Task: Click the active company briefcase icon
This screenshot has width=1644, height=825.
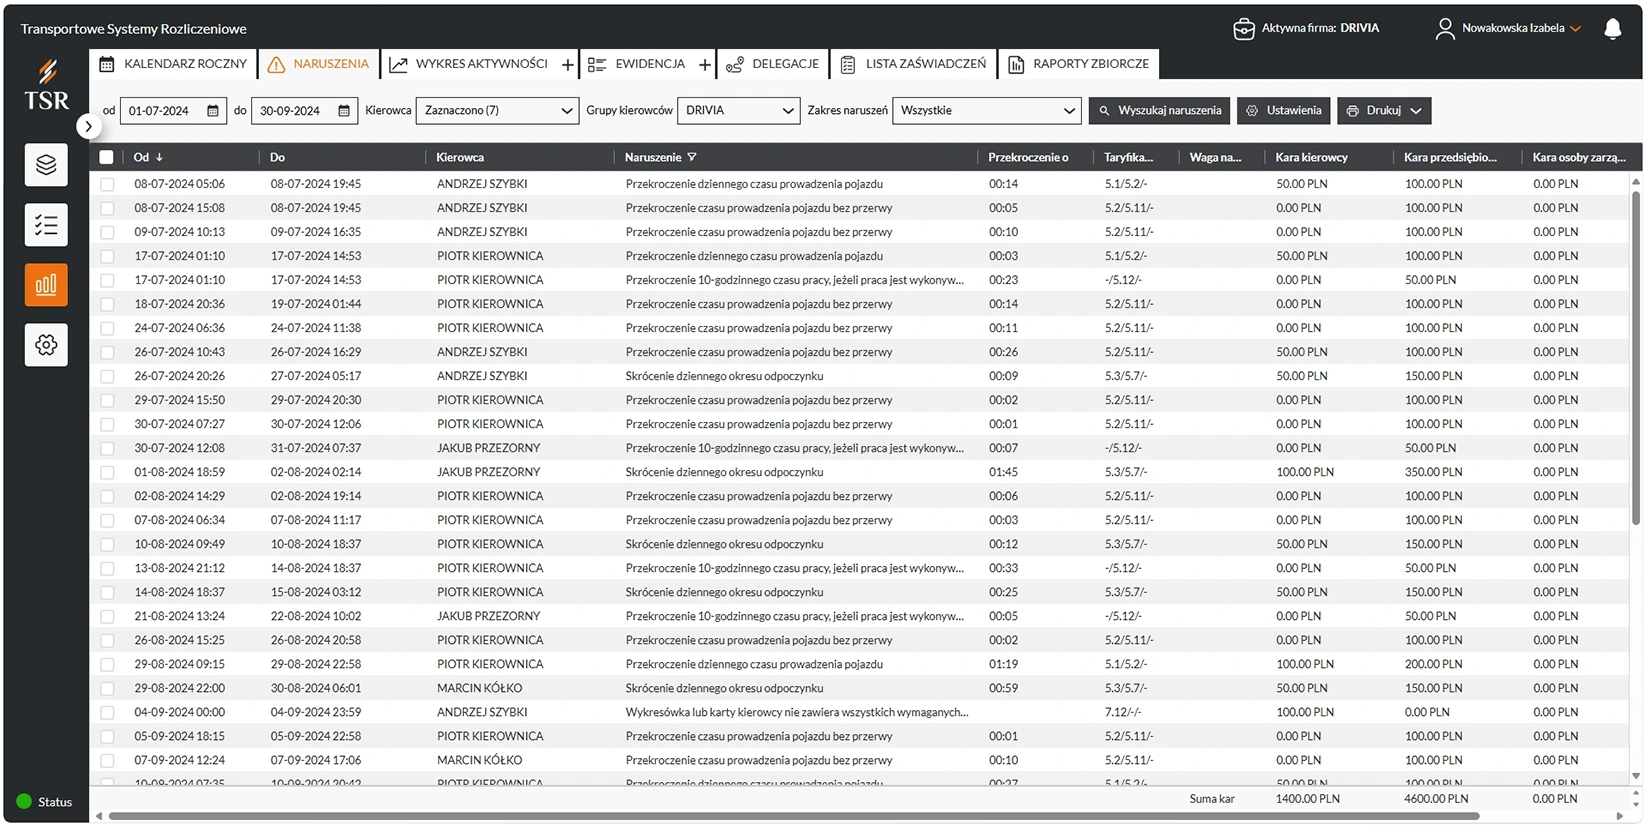Action: pyautogui.click(x=1243, y=29)
